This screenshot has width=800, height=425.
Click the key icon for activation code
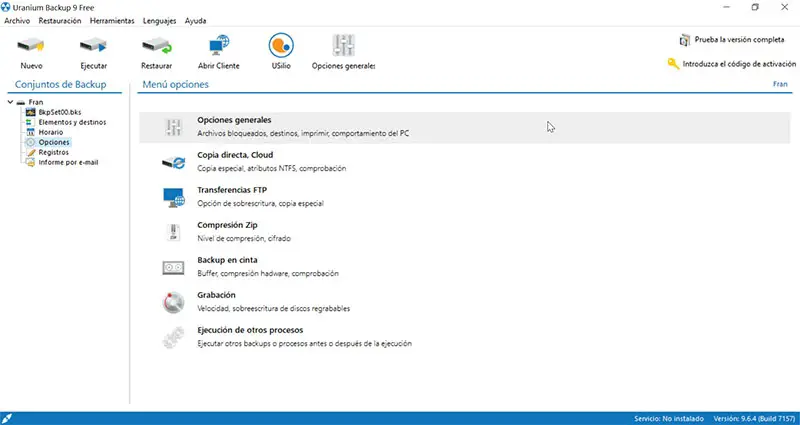tap(673, 64)
